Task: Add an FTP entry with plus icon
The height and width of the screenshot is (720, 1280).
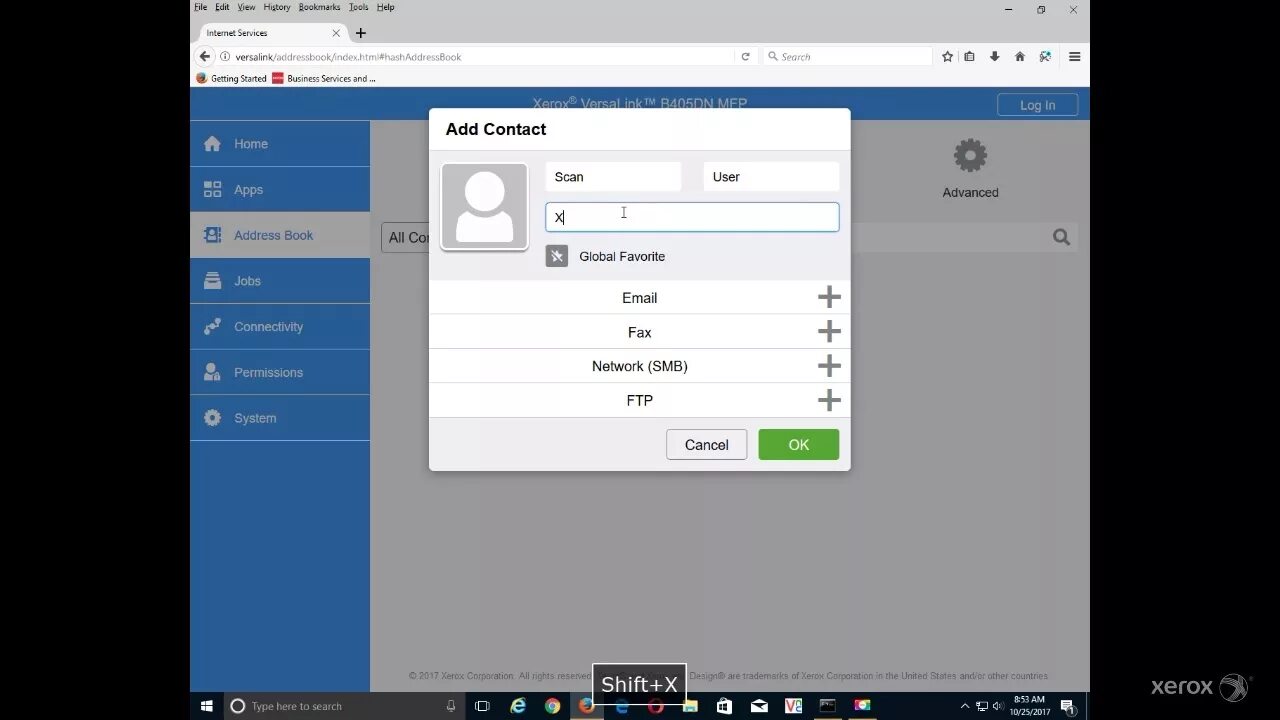Action: pyautogui.click(x=829, y=400)
